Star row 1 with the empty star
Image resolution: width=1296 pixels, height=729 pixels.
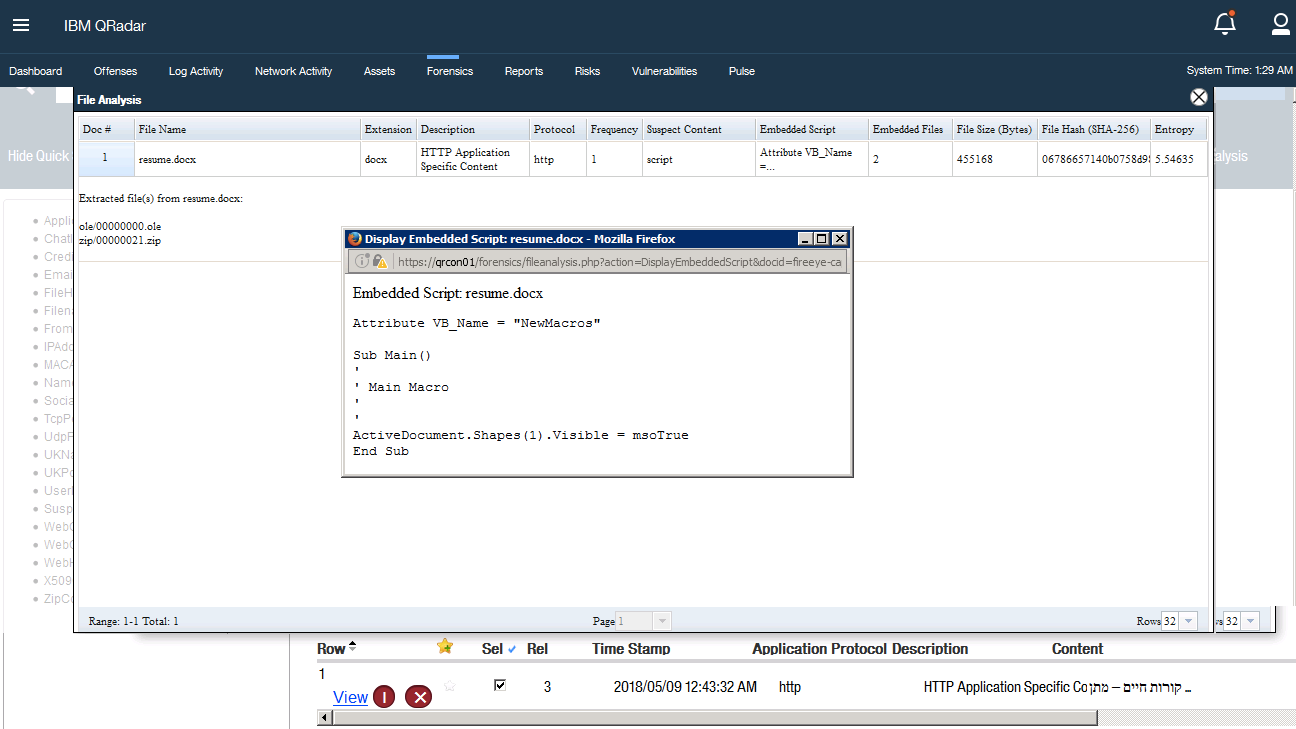coord(450,686)
